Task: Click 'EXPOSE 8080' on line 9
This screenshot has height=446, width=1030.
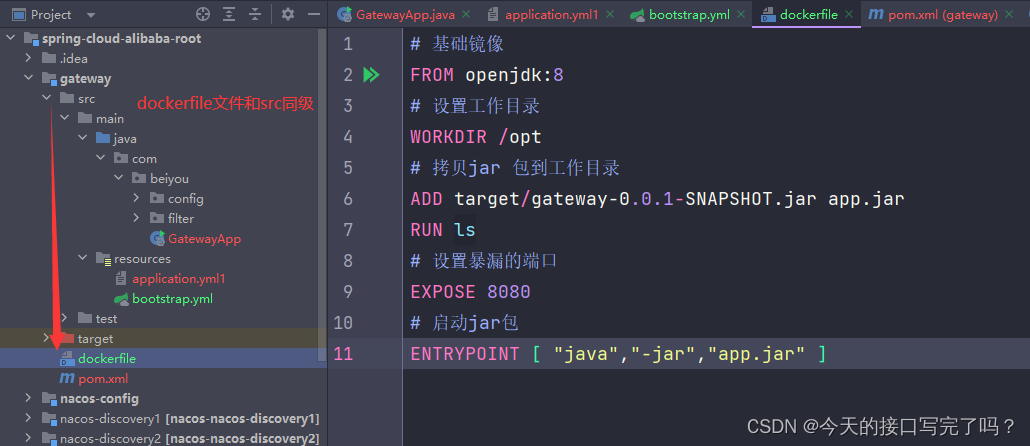Action: pos(470,292)
